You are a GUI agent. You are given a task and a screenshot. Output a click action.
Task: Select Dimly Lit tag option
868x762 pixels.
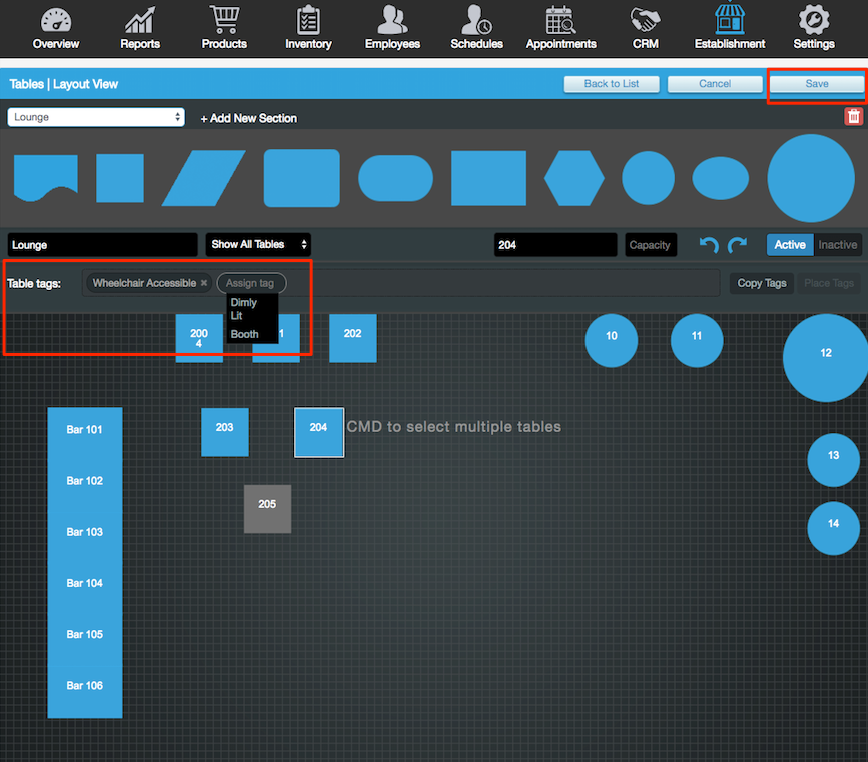(x=243, y=308)
